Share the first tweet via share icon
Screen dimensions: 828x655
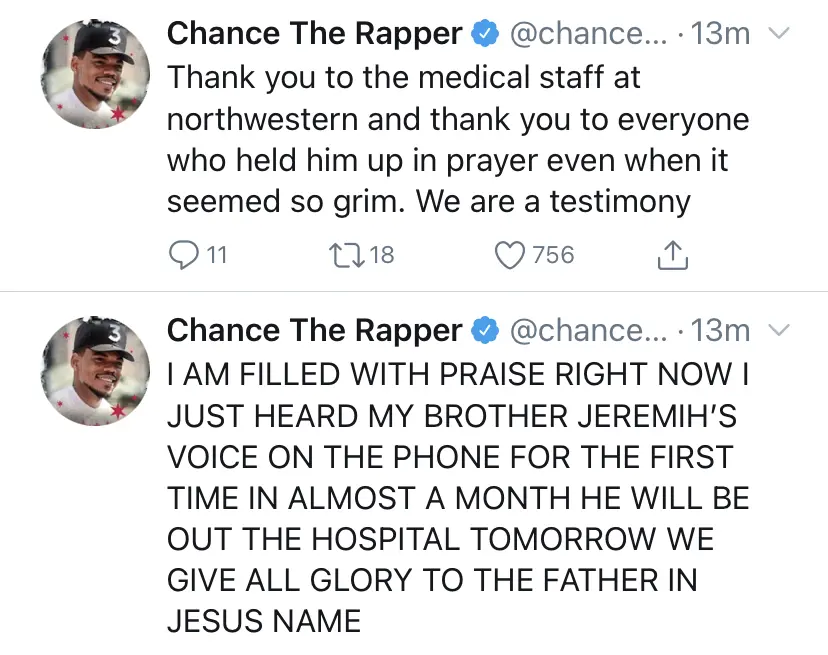(x=673, y=256)
